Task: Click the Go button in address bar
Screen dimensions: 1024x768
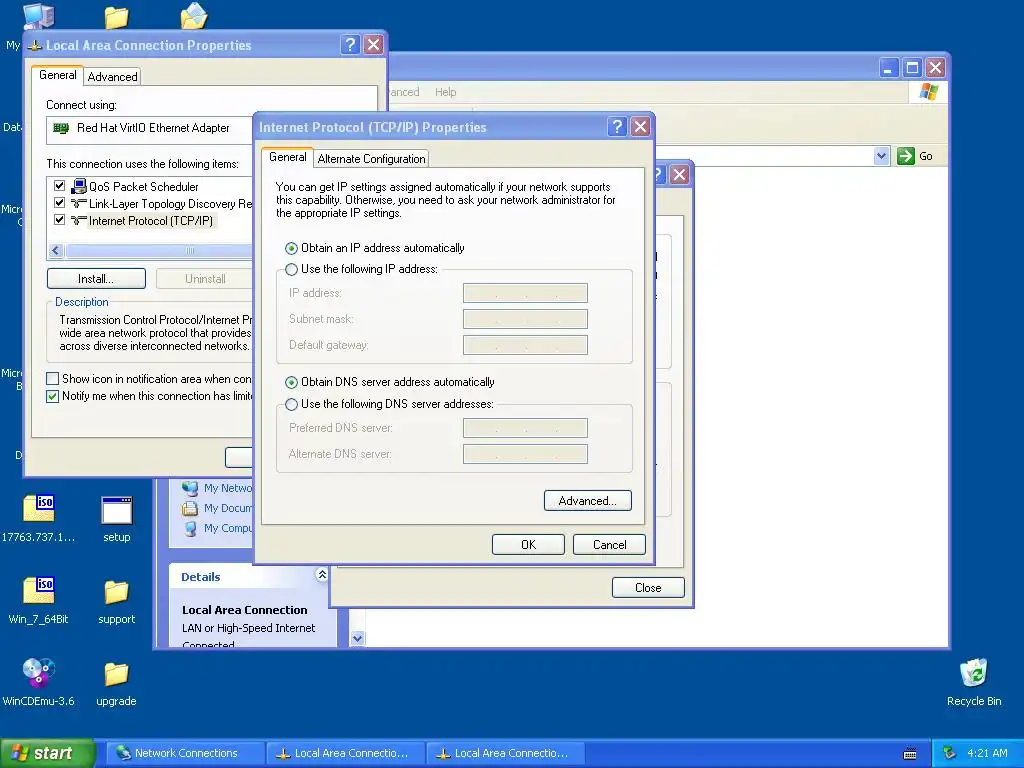Action: 915,156
